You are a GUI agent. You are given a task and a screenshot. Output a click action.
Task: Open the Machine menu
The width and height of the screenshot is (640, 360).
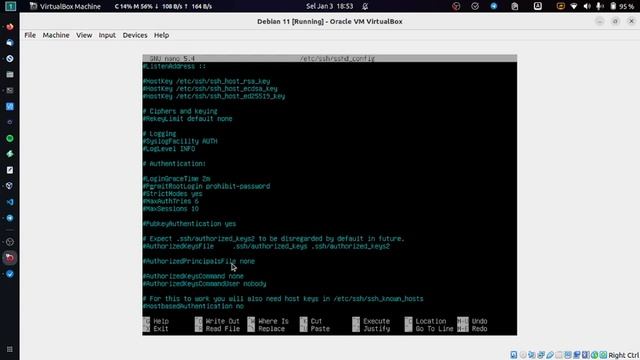(56, 35)
